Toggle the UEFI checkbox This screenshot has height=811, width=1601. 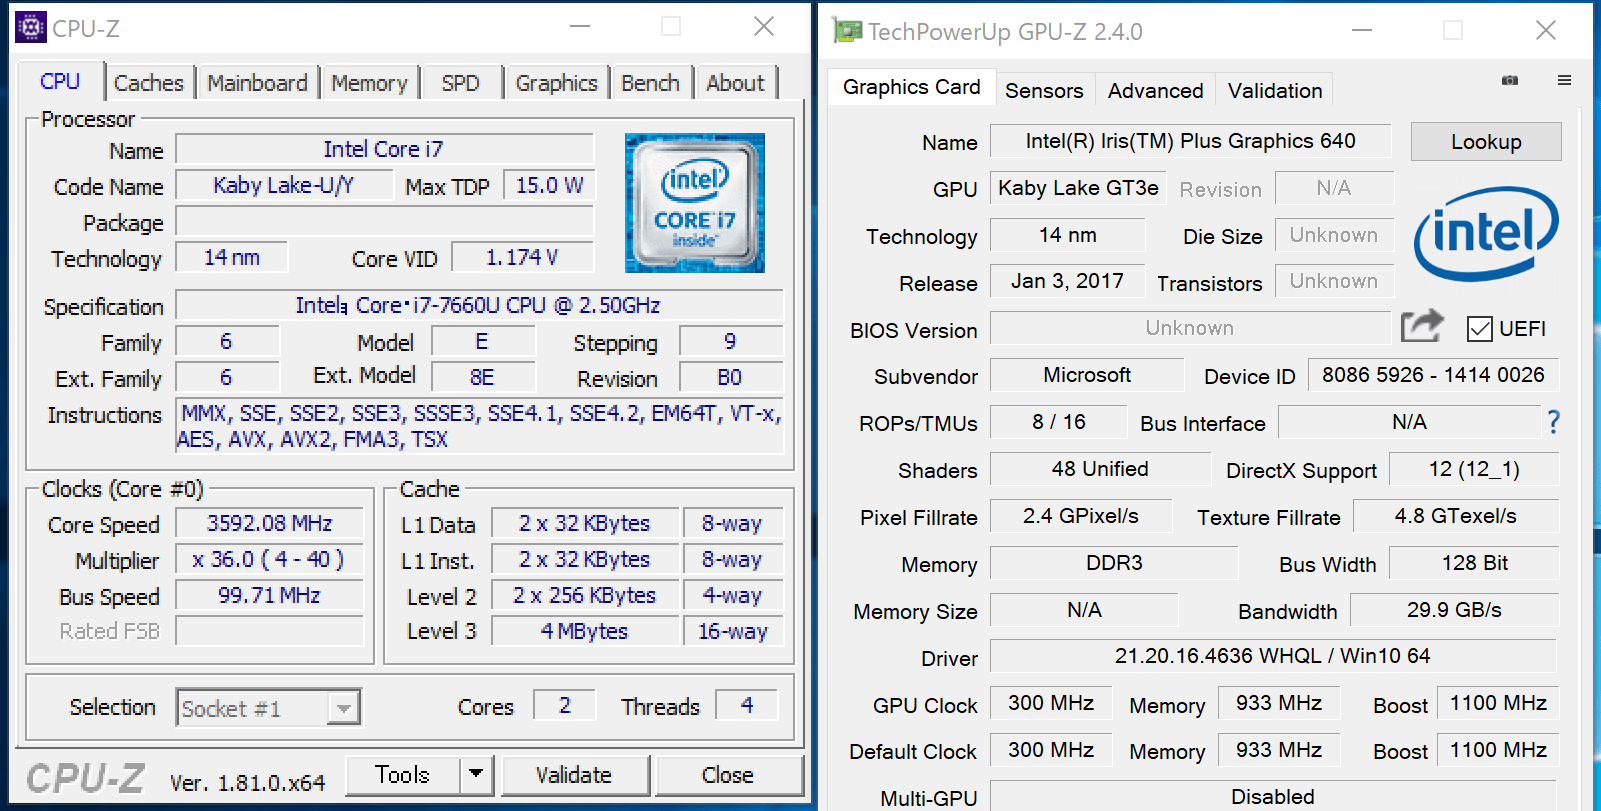[x=1480, y=328]
